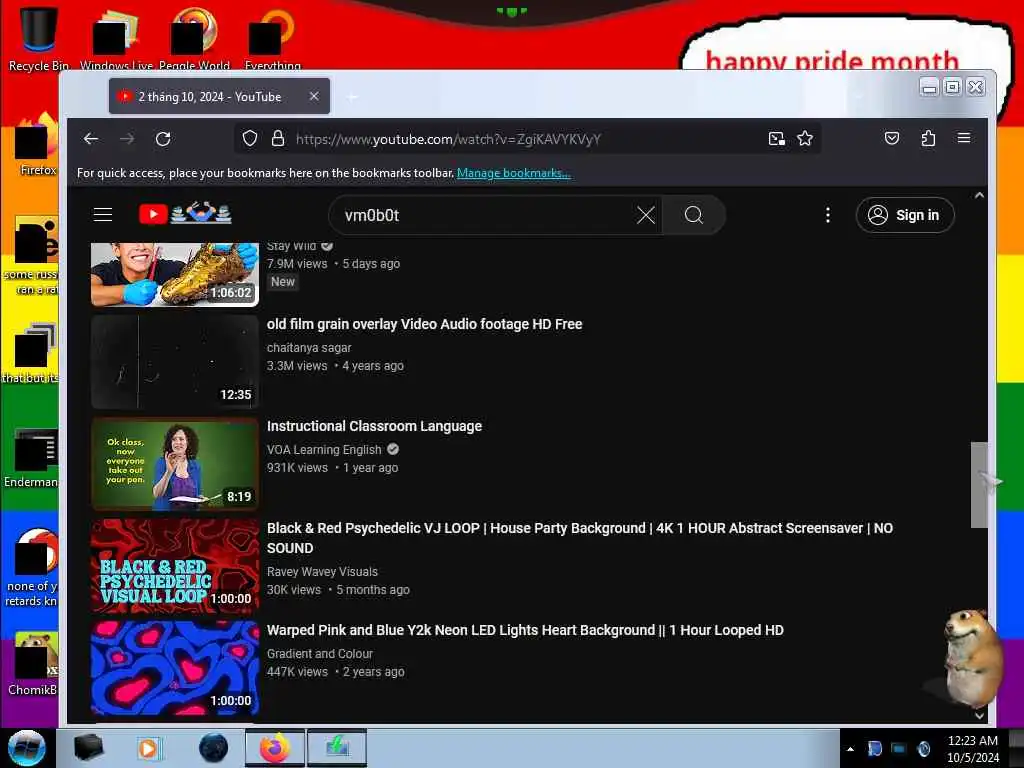
Task: Go back with the browser back arrow
Action: (x=91, y=138)
